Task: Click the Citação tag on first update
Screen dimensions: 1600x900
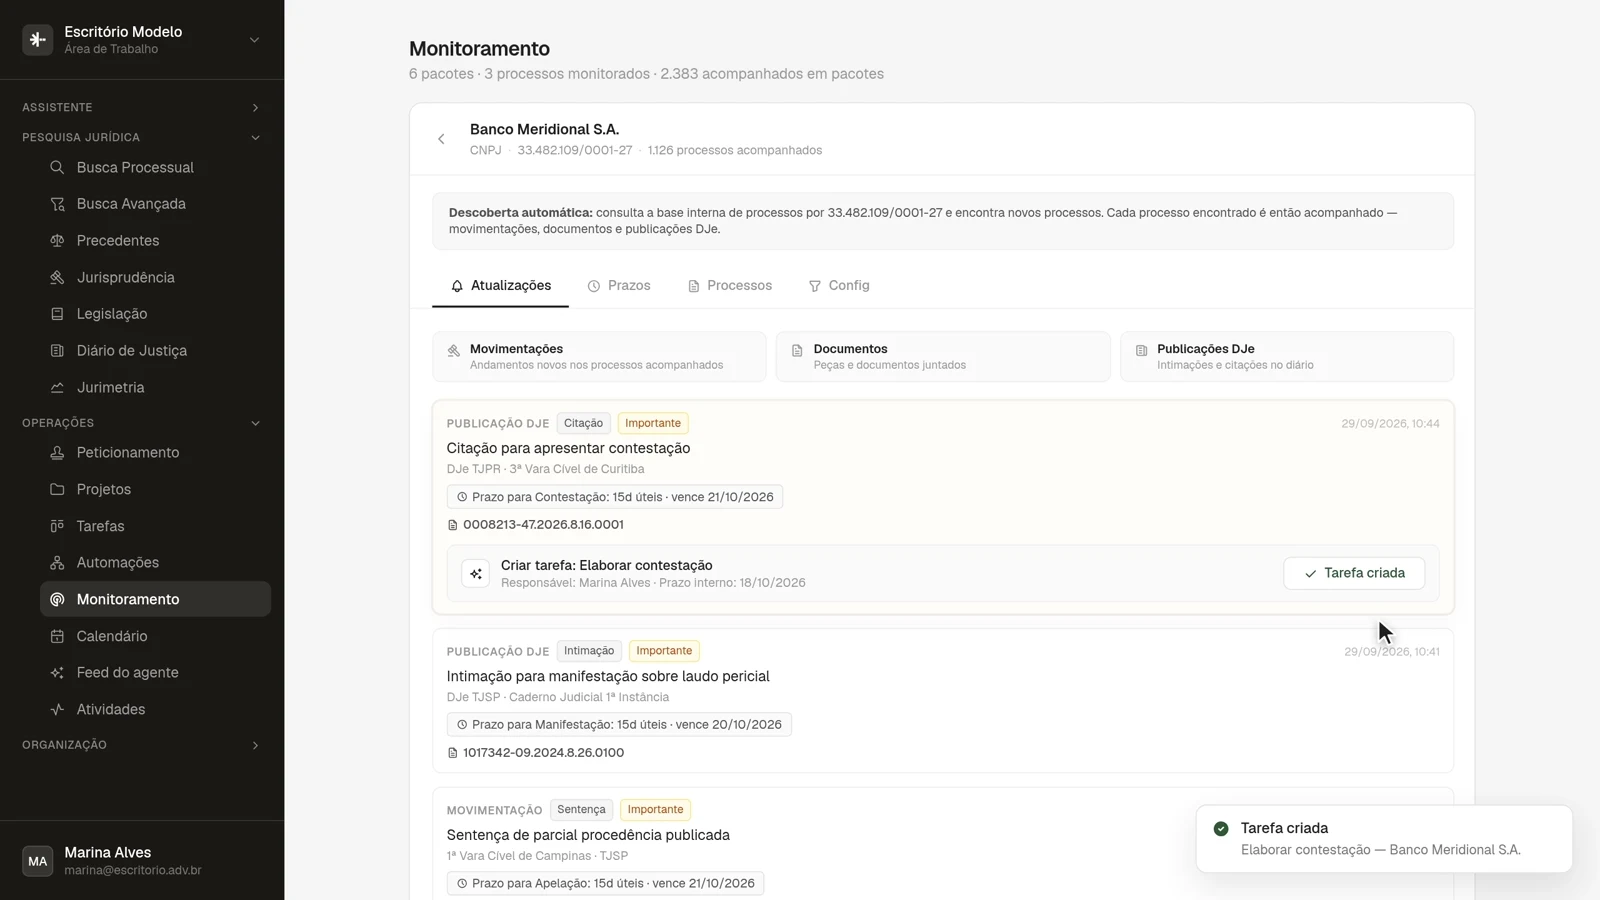Action: [x=583, y=424]
